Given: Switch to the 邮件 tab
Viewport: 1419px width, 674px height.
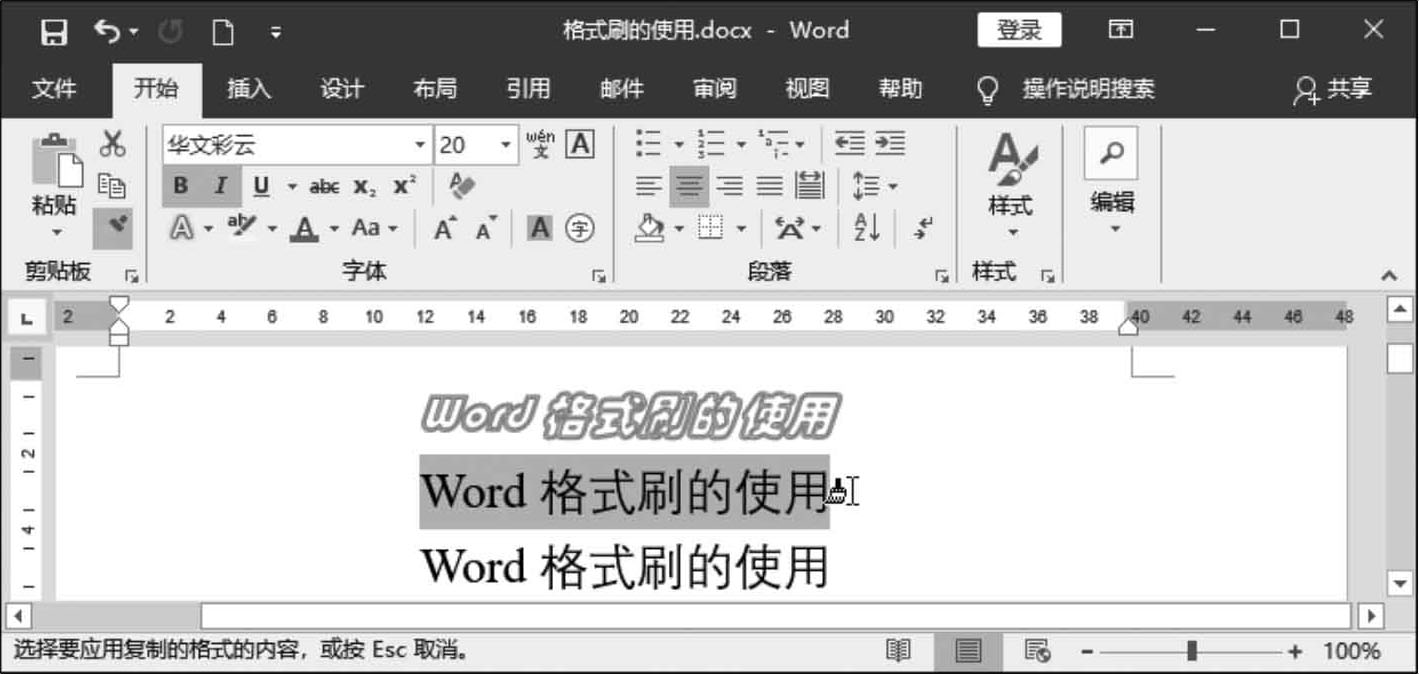Looking at the screenshot, I should coord(621,89).
